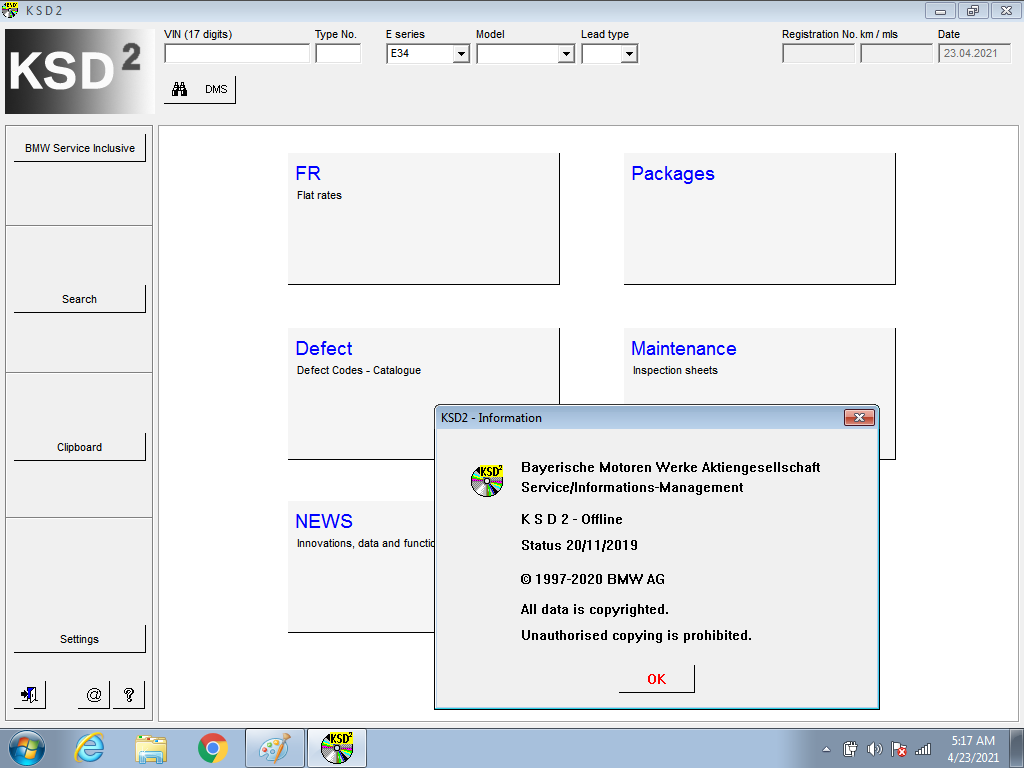The width and height of the screenshot is (1024, 768).
Task: Close the main KSD2 window
Action: tap(1006, 10)
